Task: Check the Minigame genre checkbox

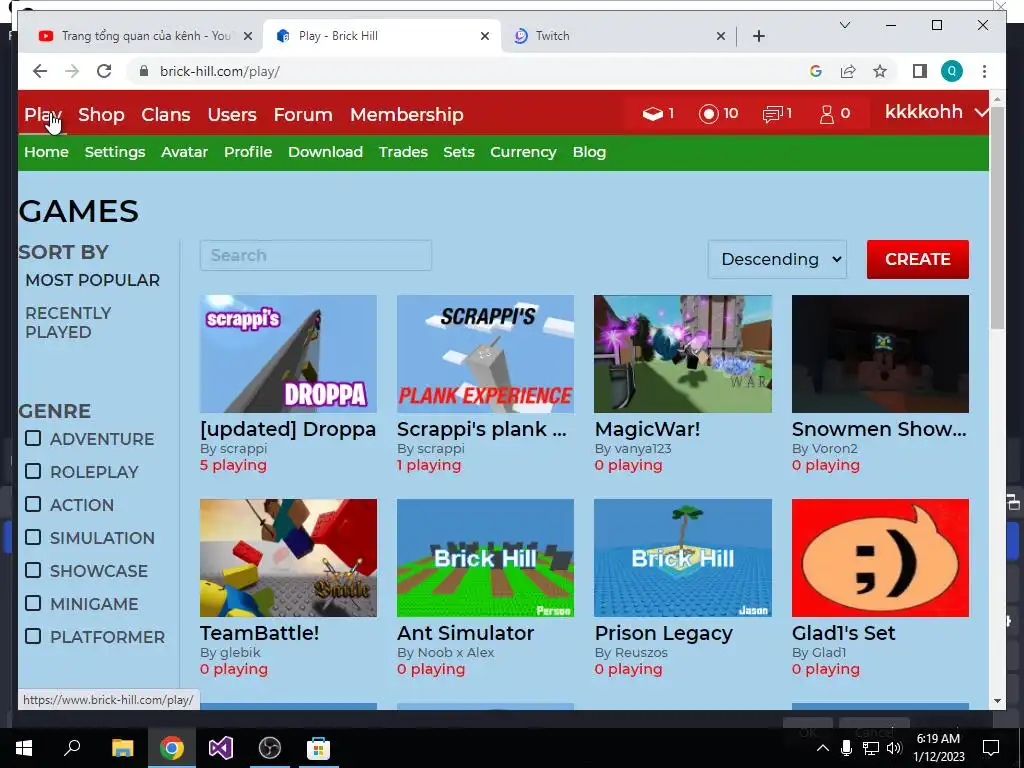Action: pos(33,603)
